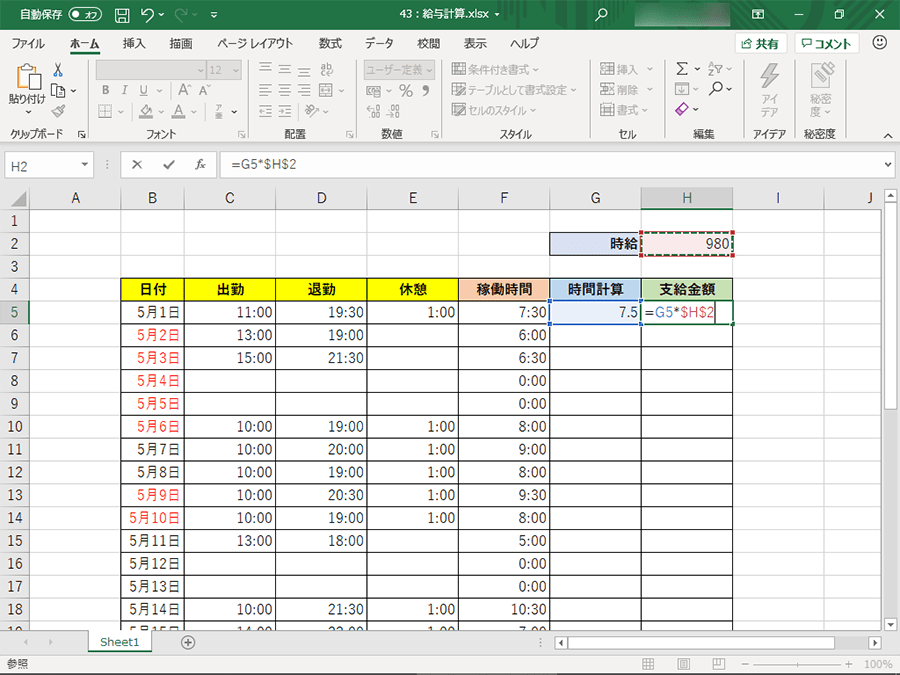
Task: Open the font name dropdown
Action: click(x=200, y=70)
